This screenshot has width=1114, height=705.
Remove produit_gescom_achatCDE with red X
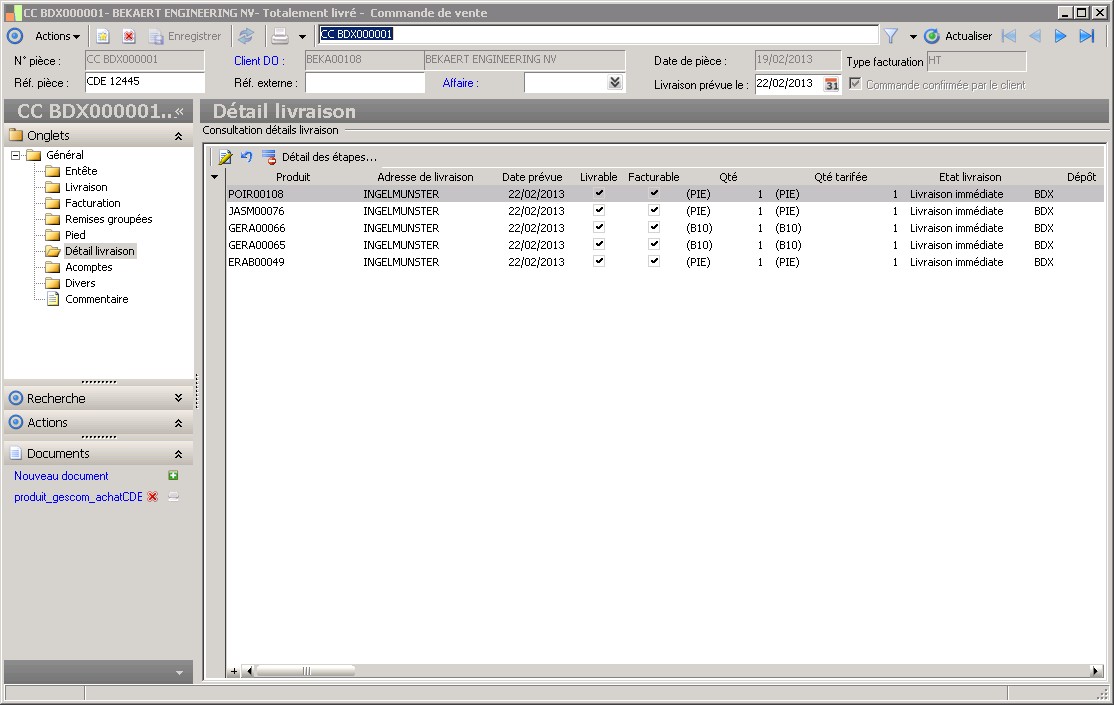click(152, 497)
